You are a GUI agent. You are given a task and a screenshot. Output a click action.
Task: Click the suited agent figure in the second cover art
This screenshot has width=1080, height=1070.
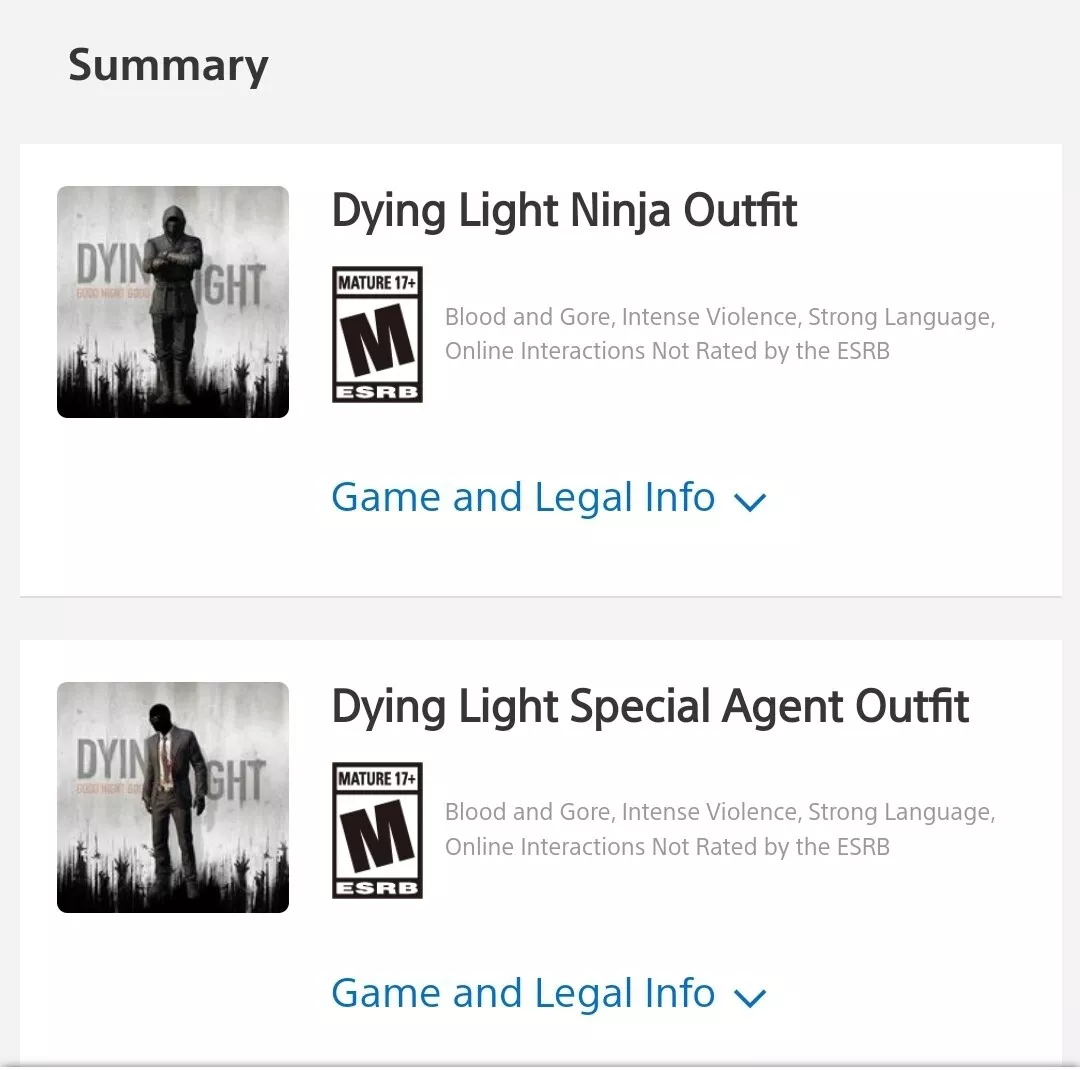click(174, 799)
